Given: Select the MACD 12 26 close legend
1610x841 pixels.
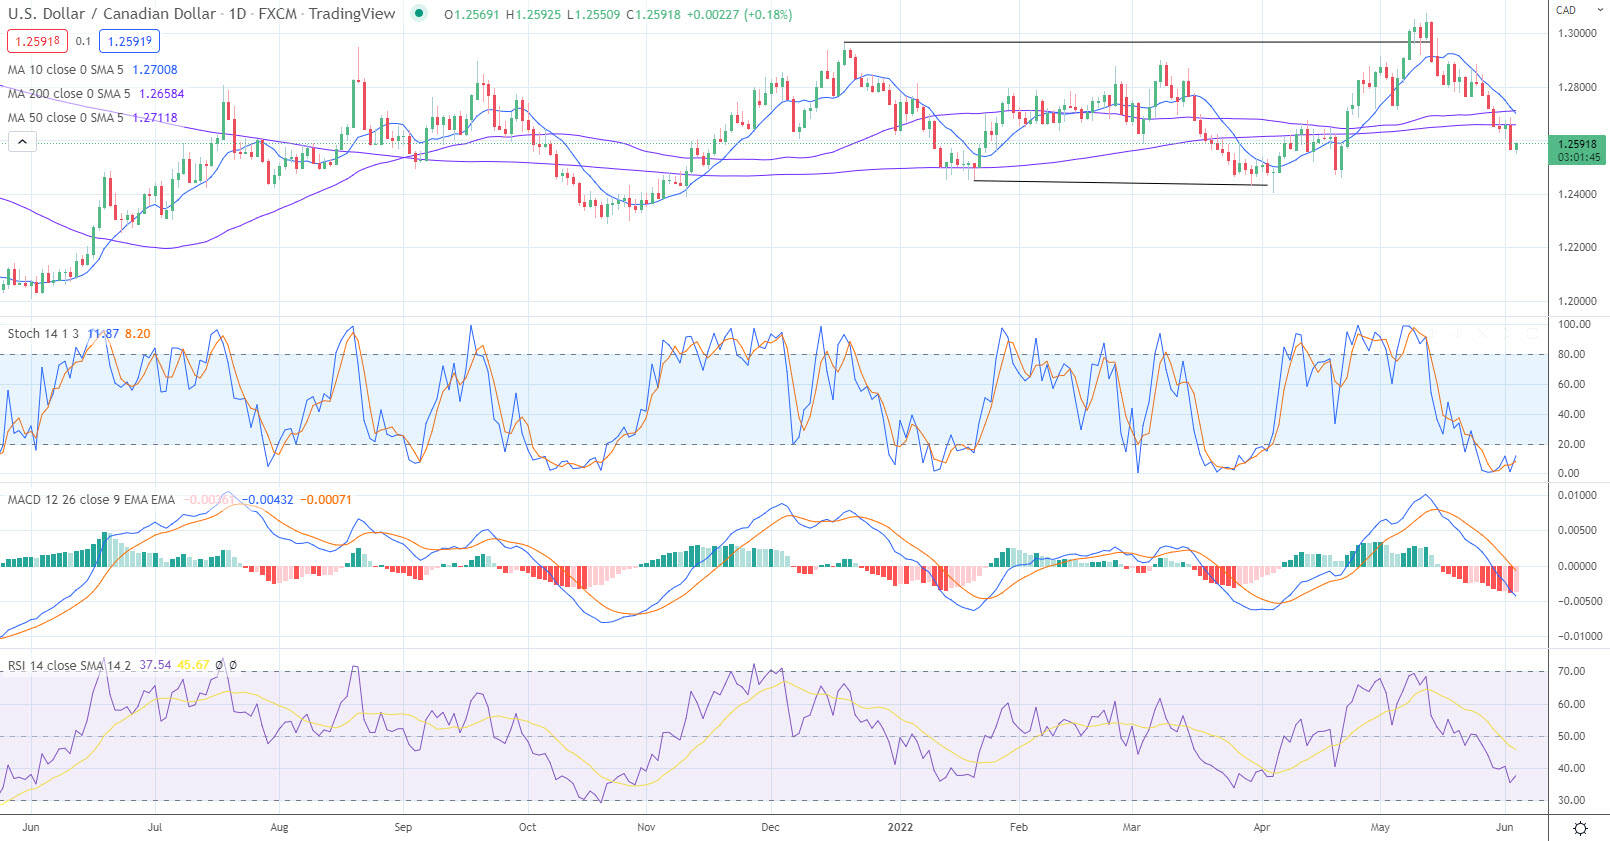Looking at the screenshot, I should point(91,500).
